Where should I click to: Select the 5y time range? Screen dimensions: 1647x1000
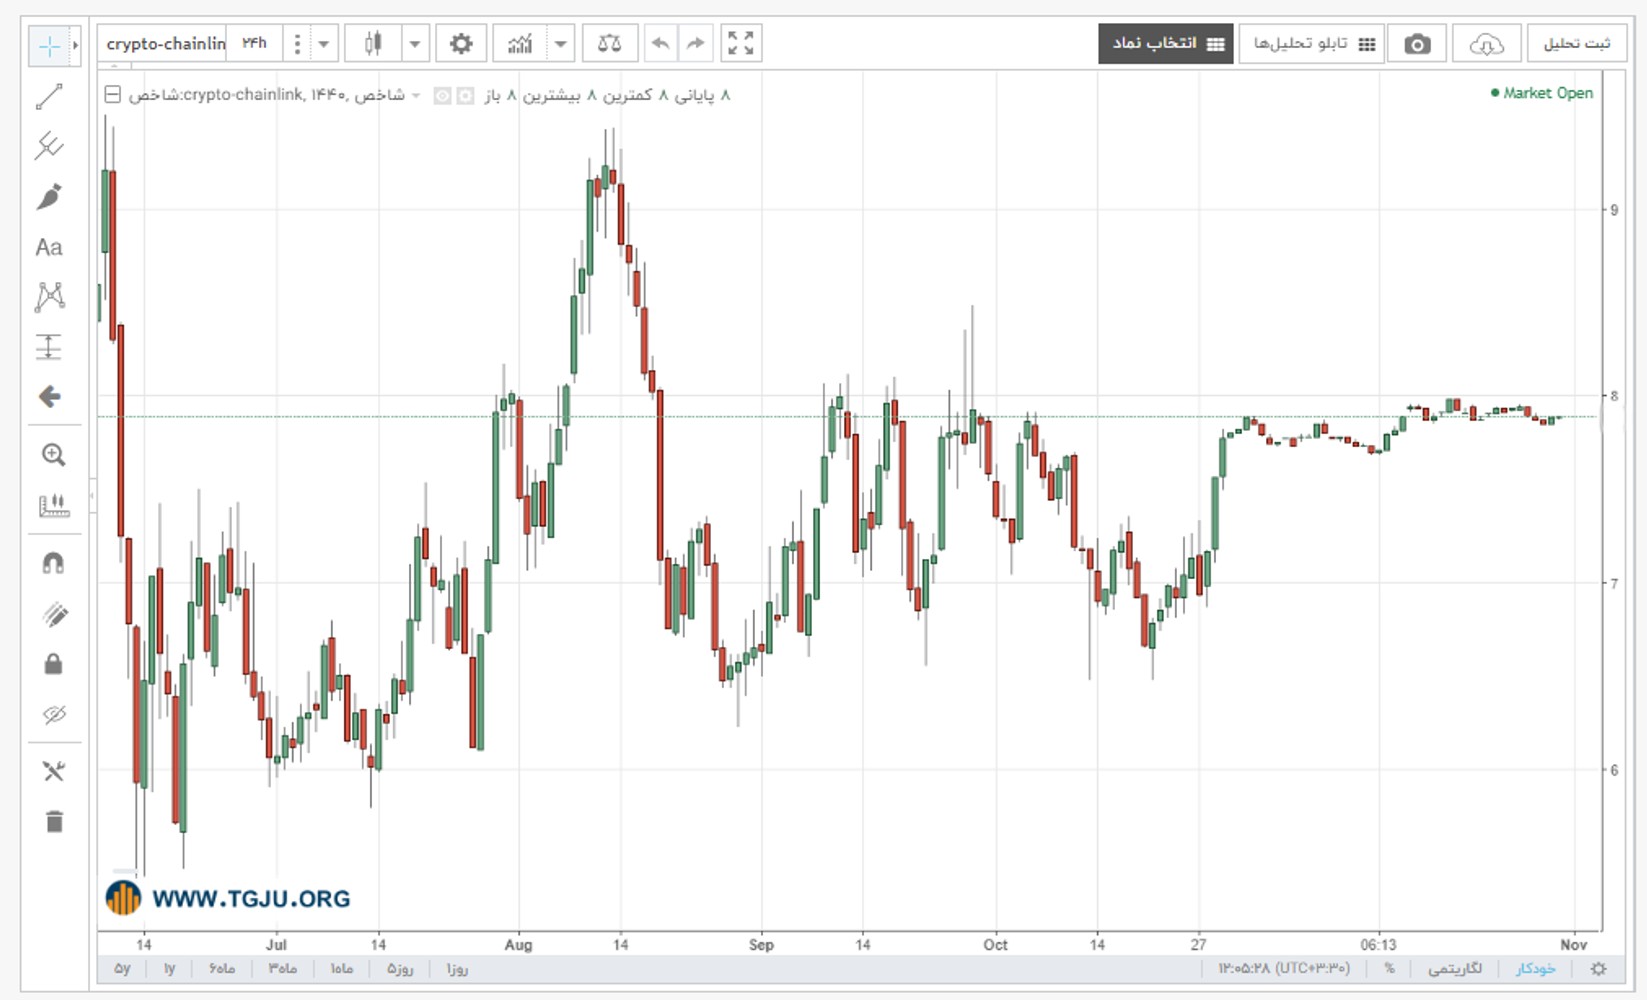122,968
